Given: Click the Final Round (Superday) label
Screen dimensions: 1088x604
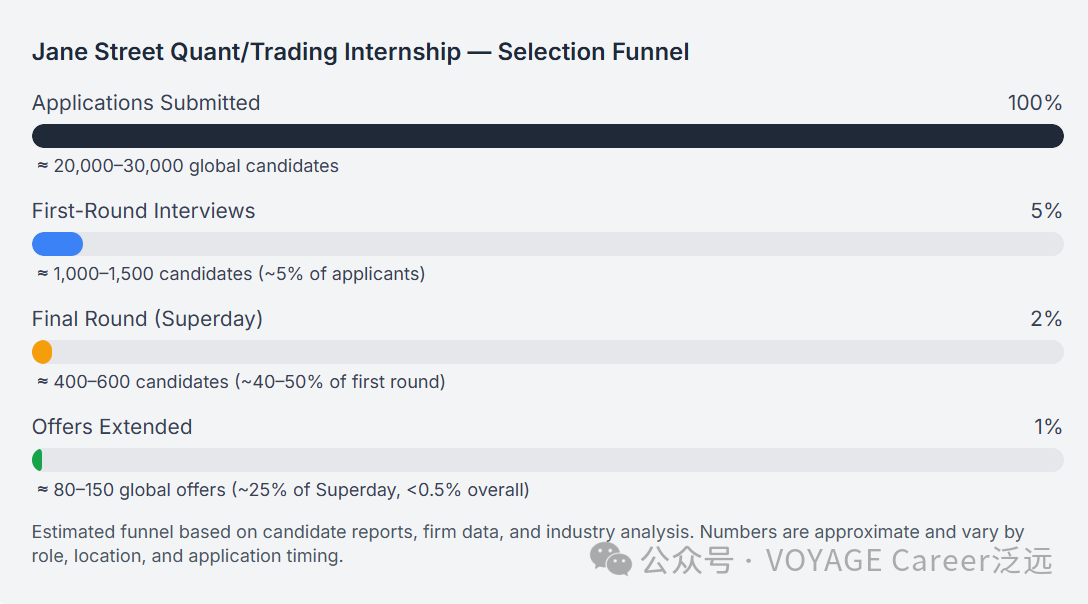Looking at the screenshot, I should point(147,319).
